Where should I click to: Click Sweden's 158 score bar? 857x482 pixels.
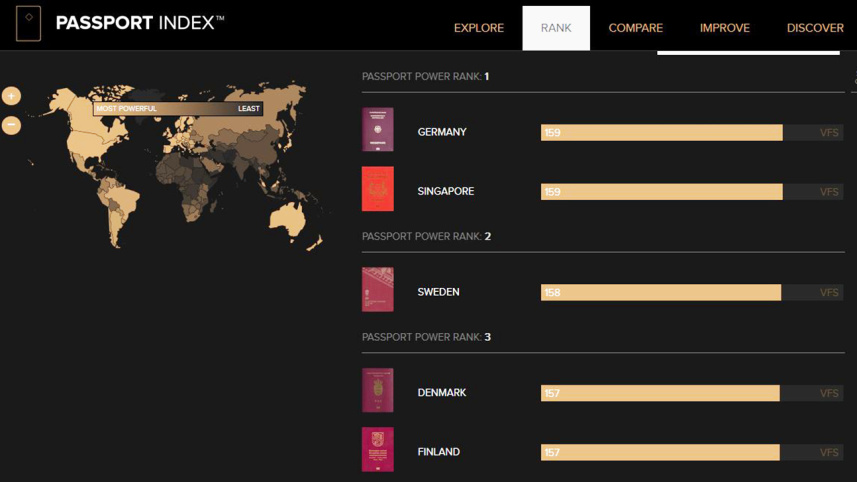click(660, 293)
